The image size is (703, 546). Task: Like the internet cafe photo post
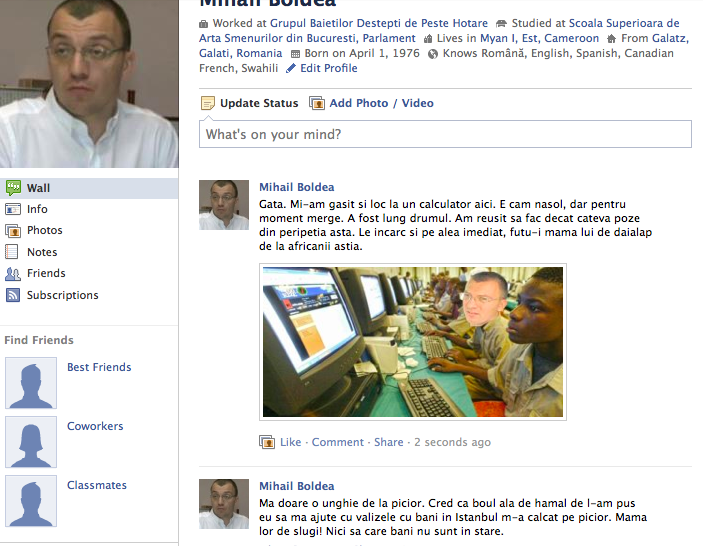[291, 442]
